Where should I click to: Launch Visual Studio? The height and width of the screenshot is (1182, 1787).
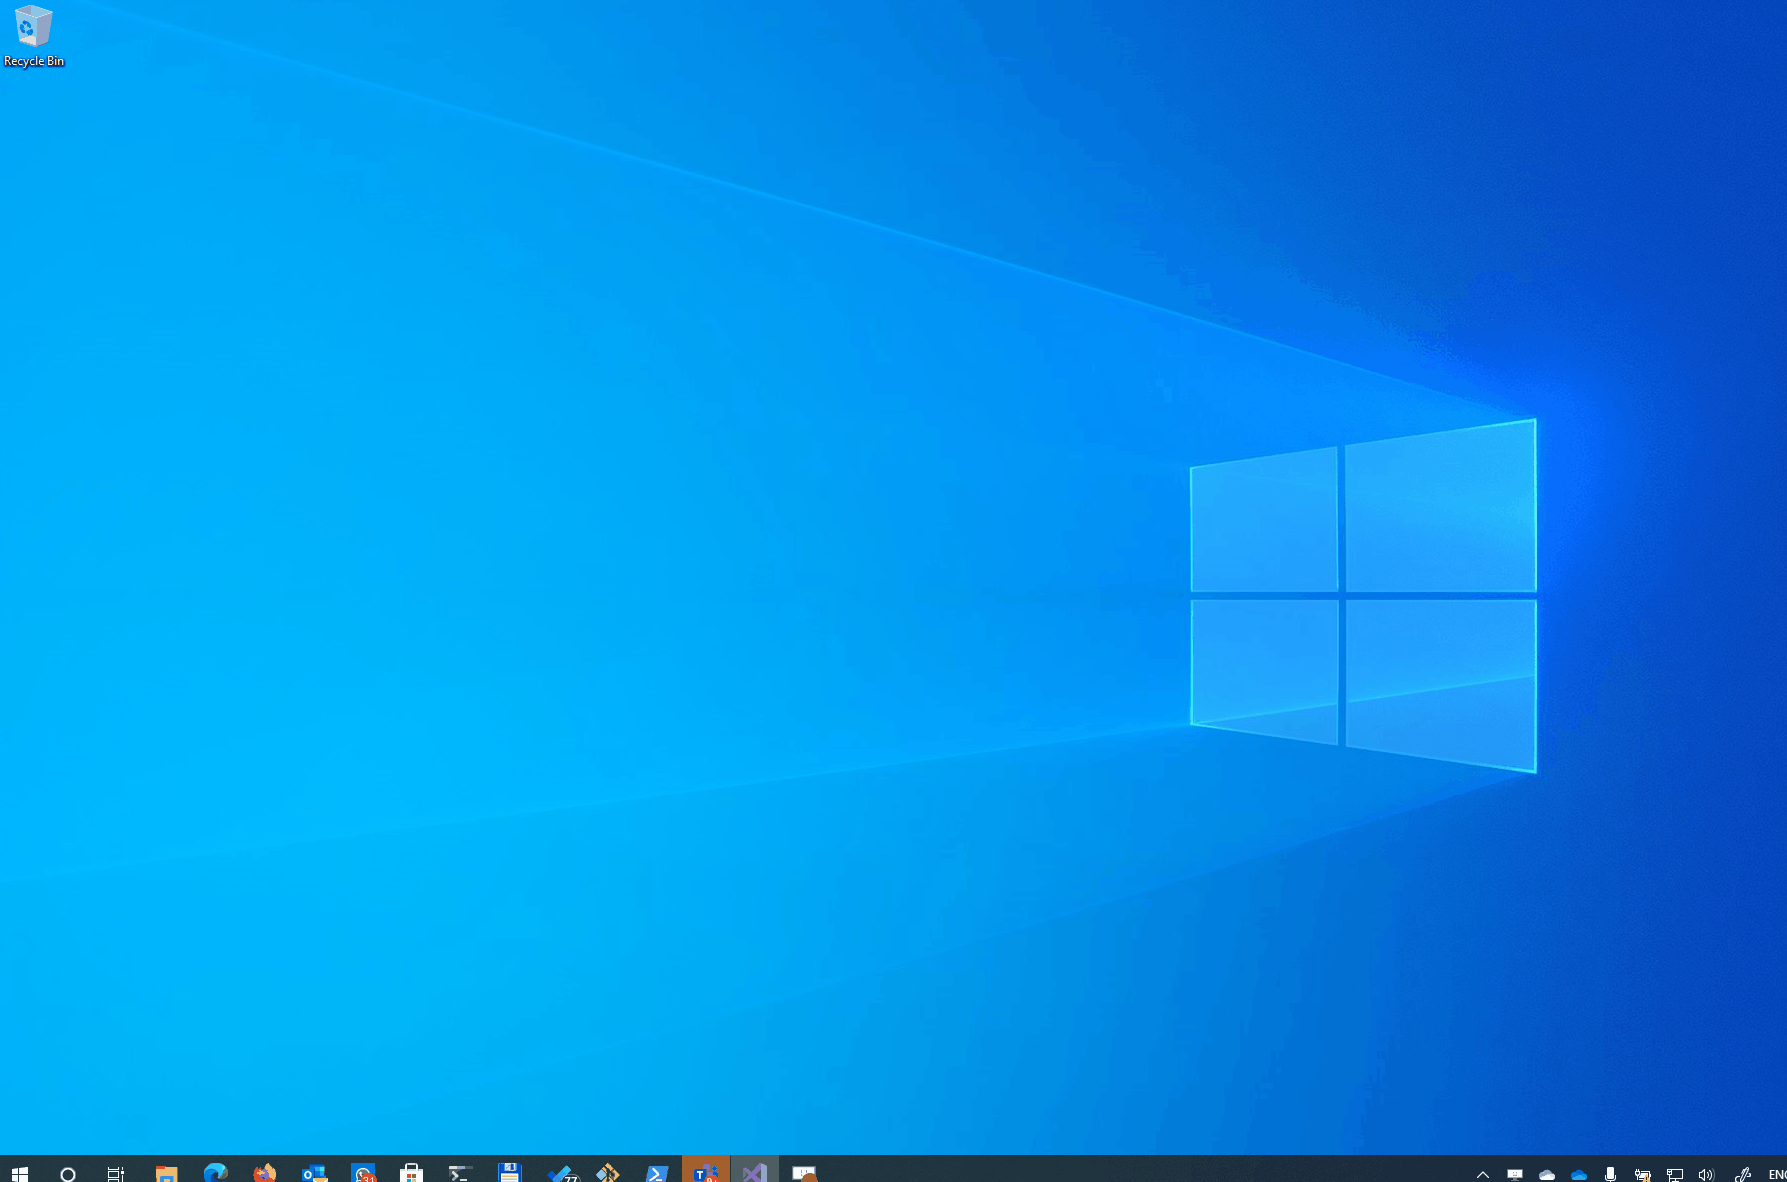coord(755,1171)
